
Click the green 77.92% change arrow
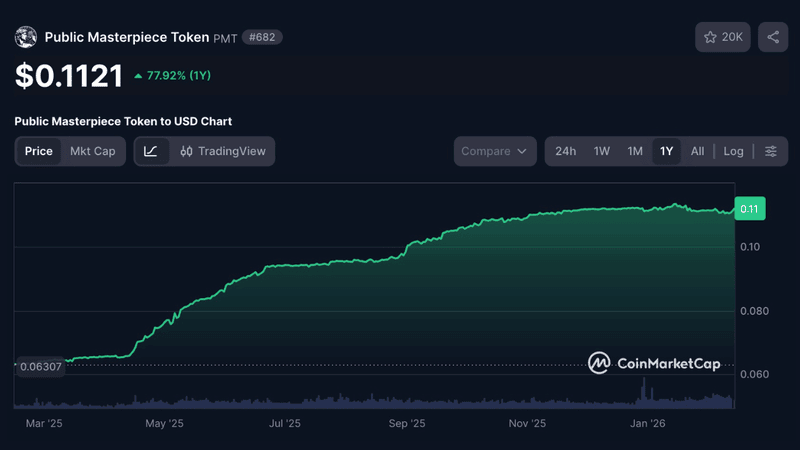pos(138,75)
